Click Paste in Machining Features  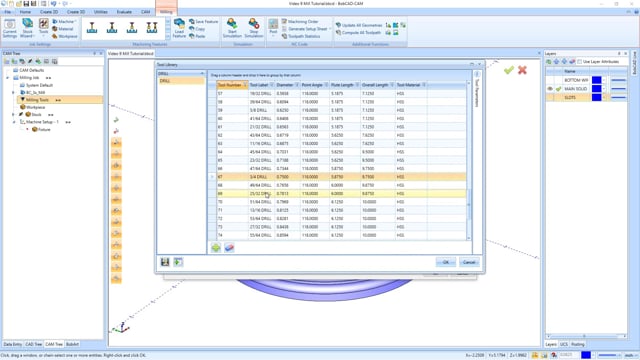197,36
